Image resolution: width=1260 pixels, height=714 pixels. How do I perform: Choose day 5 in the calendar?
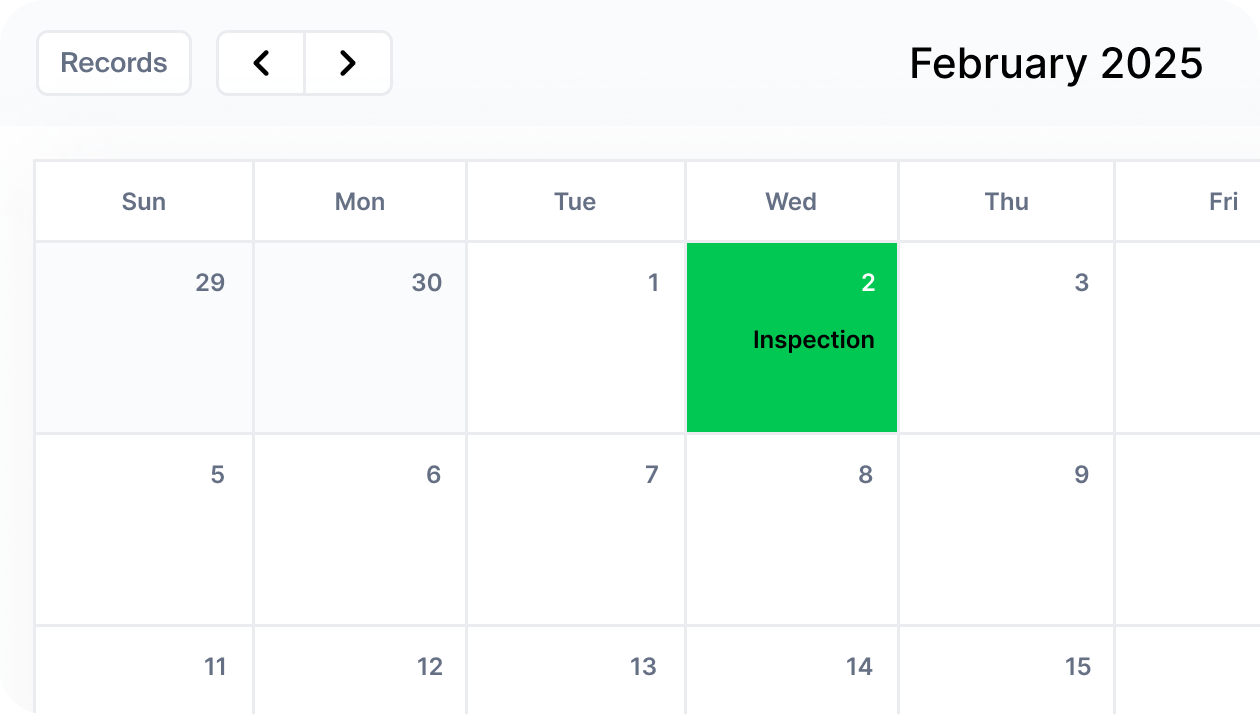(x=144, y=530)
